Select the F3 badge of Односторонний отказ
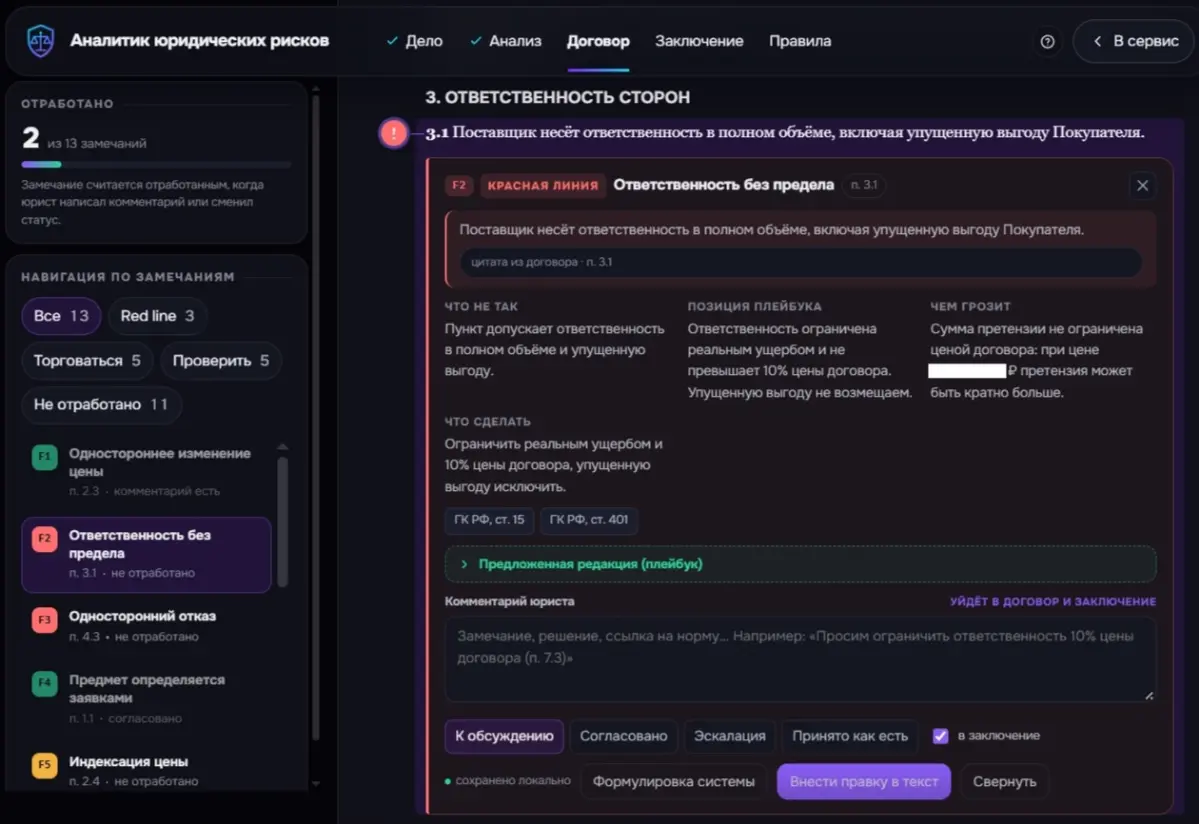1199x824 pixels. (44, 619)
